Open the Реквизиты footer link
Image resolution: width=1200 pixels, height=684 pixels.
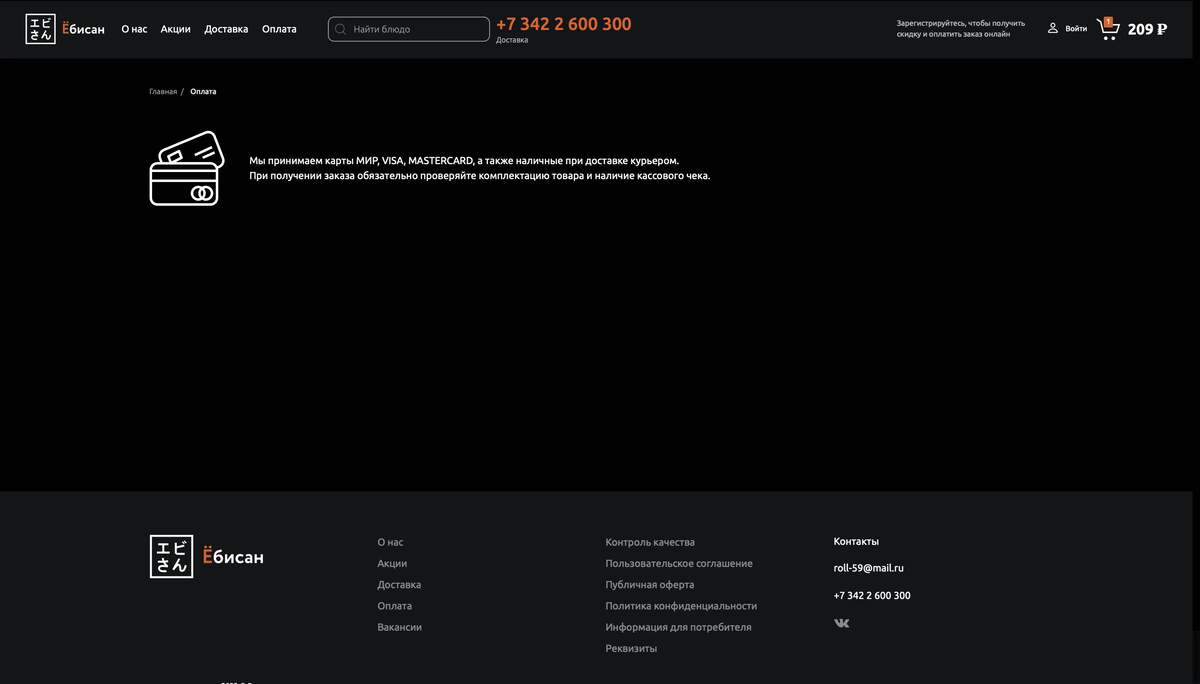click(x=631, y=649)
